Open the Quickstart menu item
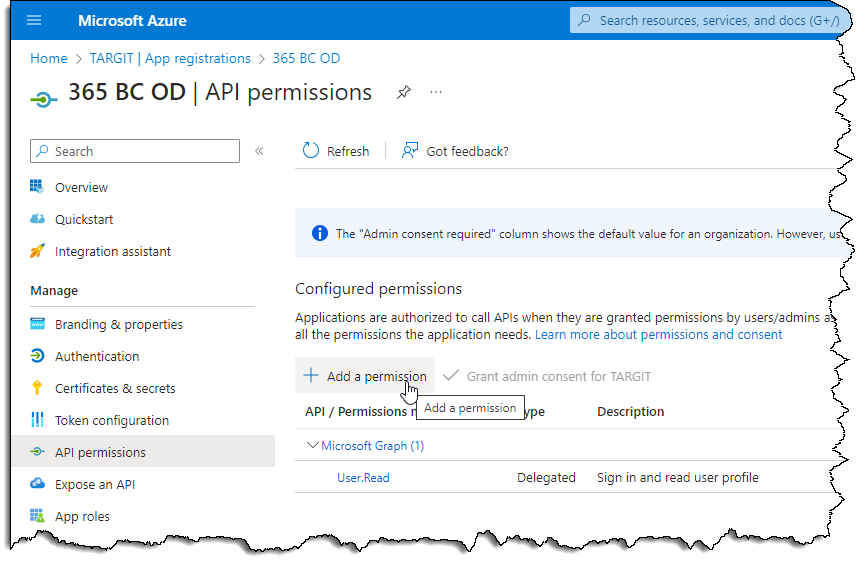861x570 pixels. point(84,220)
